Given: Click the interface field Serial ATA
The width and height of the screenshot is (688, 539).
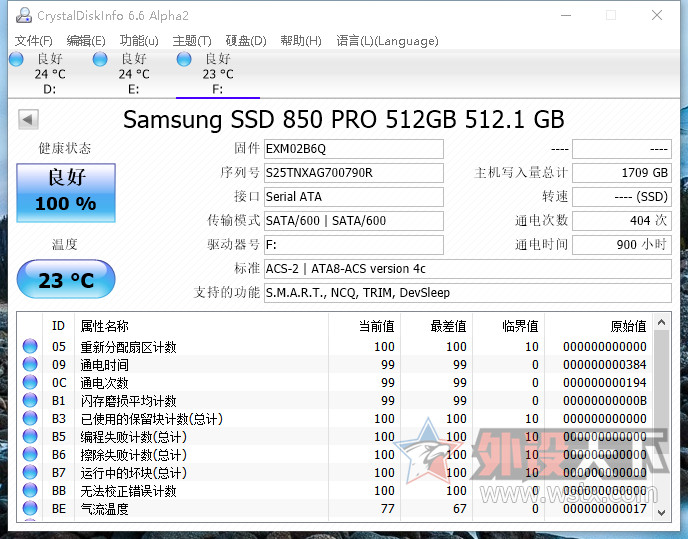Looking at the screenshot, I should pyautogui.click(x=354, y=197).
